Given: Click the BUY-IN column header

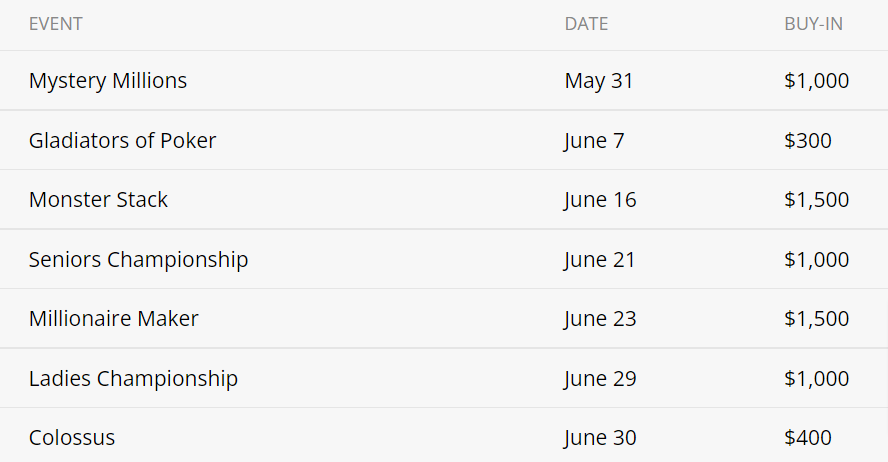Looking at the screenshot, I should coord(813,24).
